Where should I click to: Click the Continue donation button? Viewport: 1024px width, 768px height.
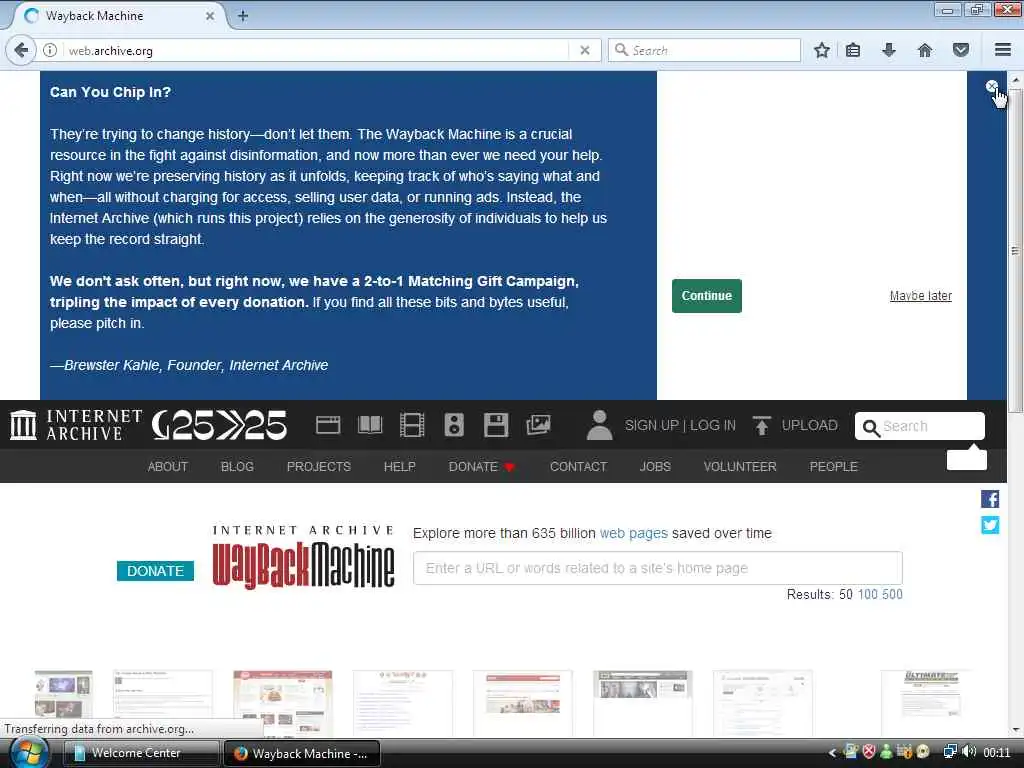pos(707,296)
